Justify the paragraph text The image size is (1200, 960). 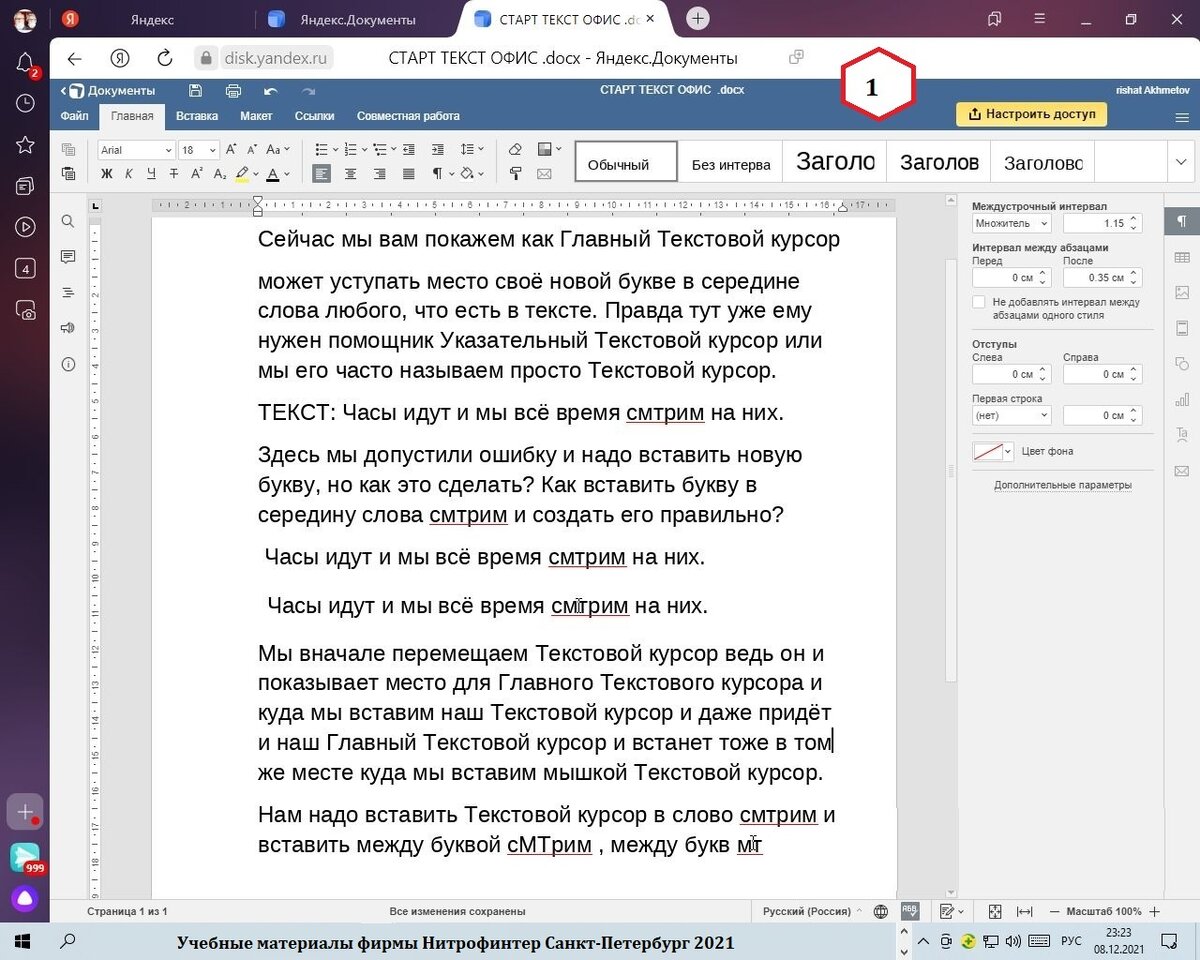click(x=408, y=174)
